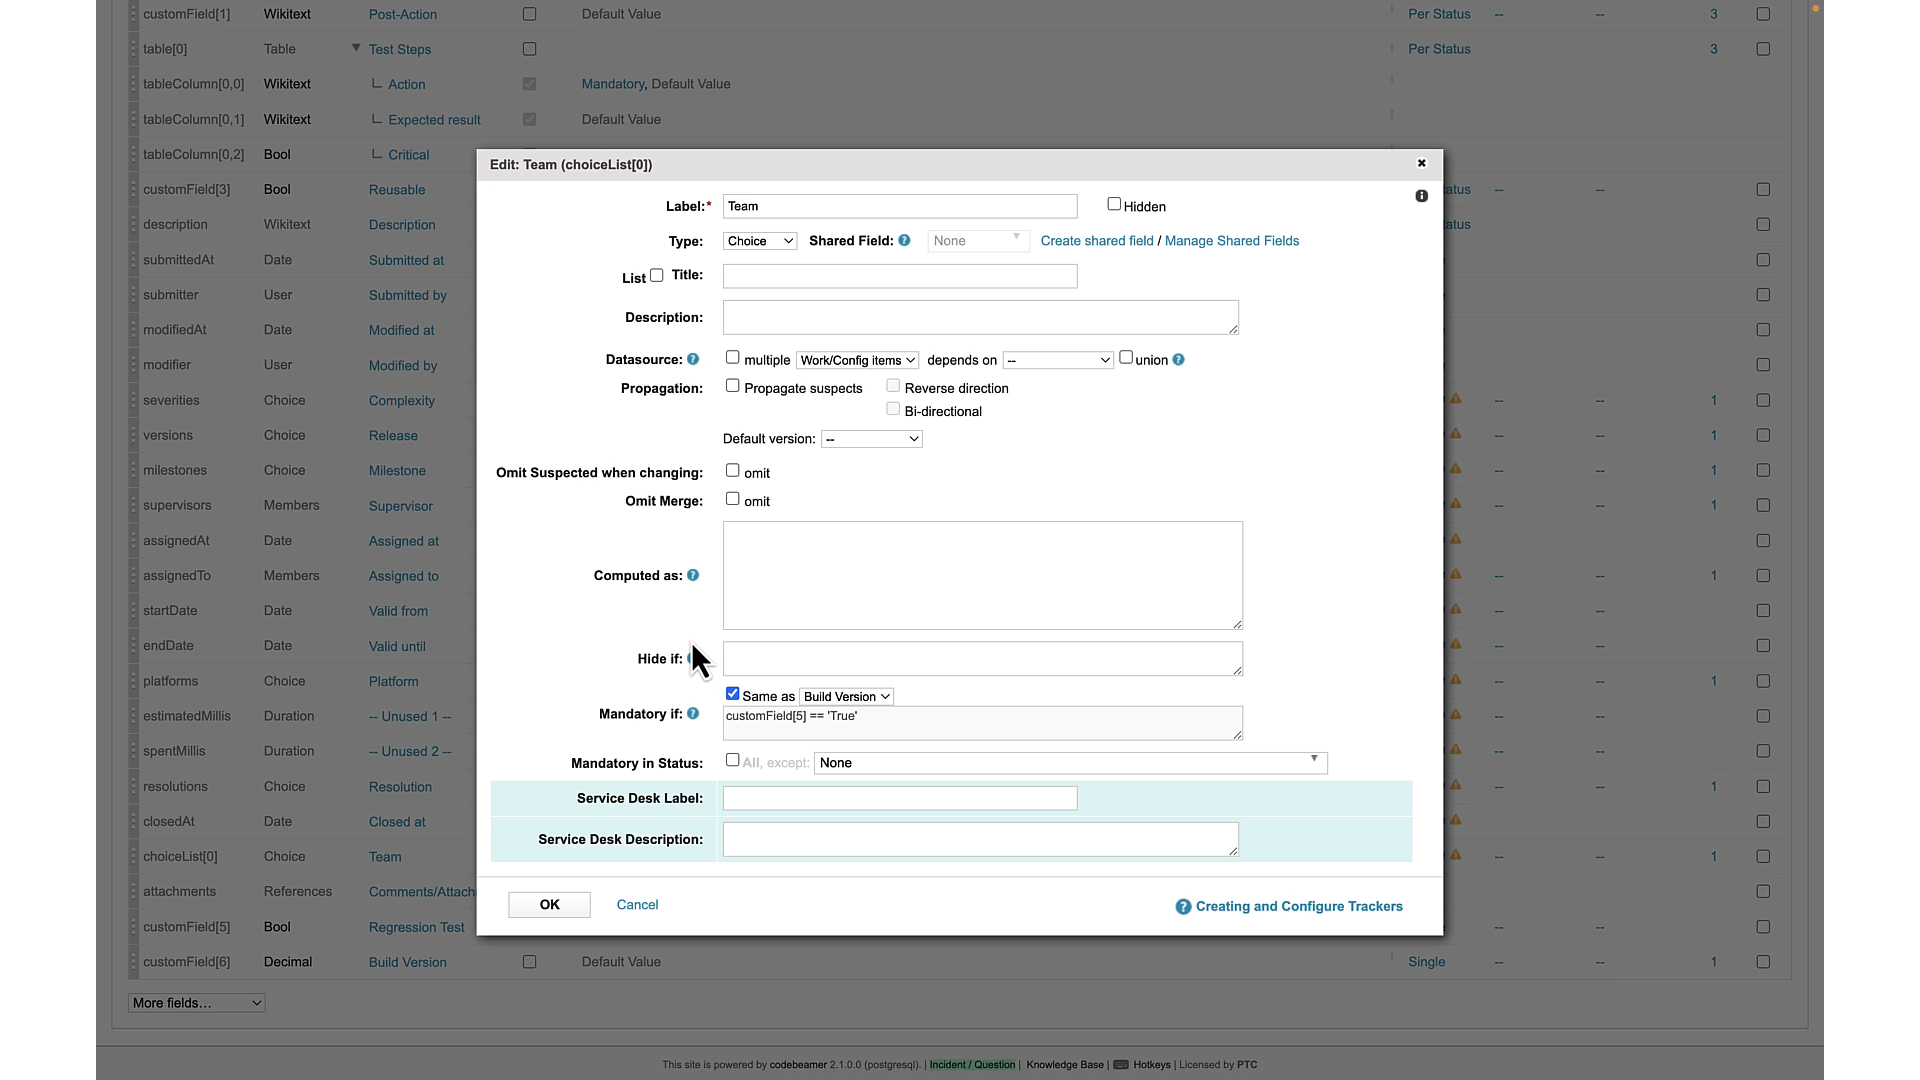Image resolution: width=1920 pixels, height=1080 pixels.
Task: Click the warning triangle on the severities row
Action: (x=1456, y=399)
